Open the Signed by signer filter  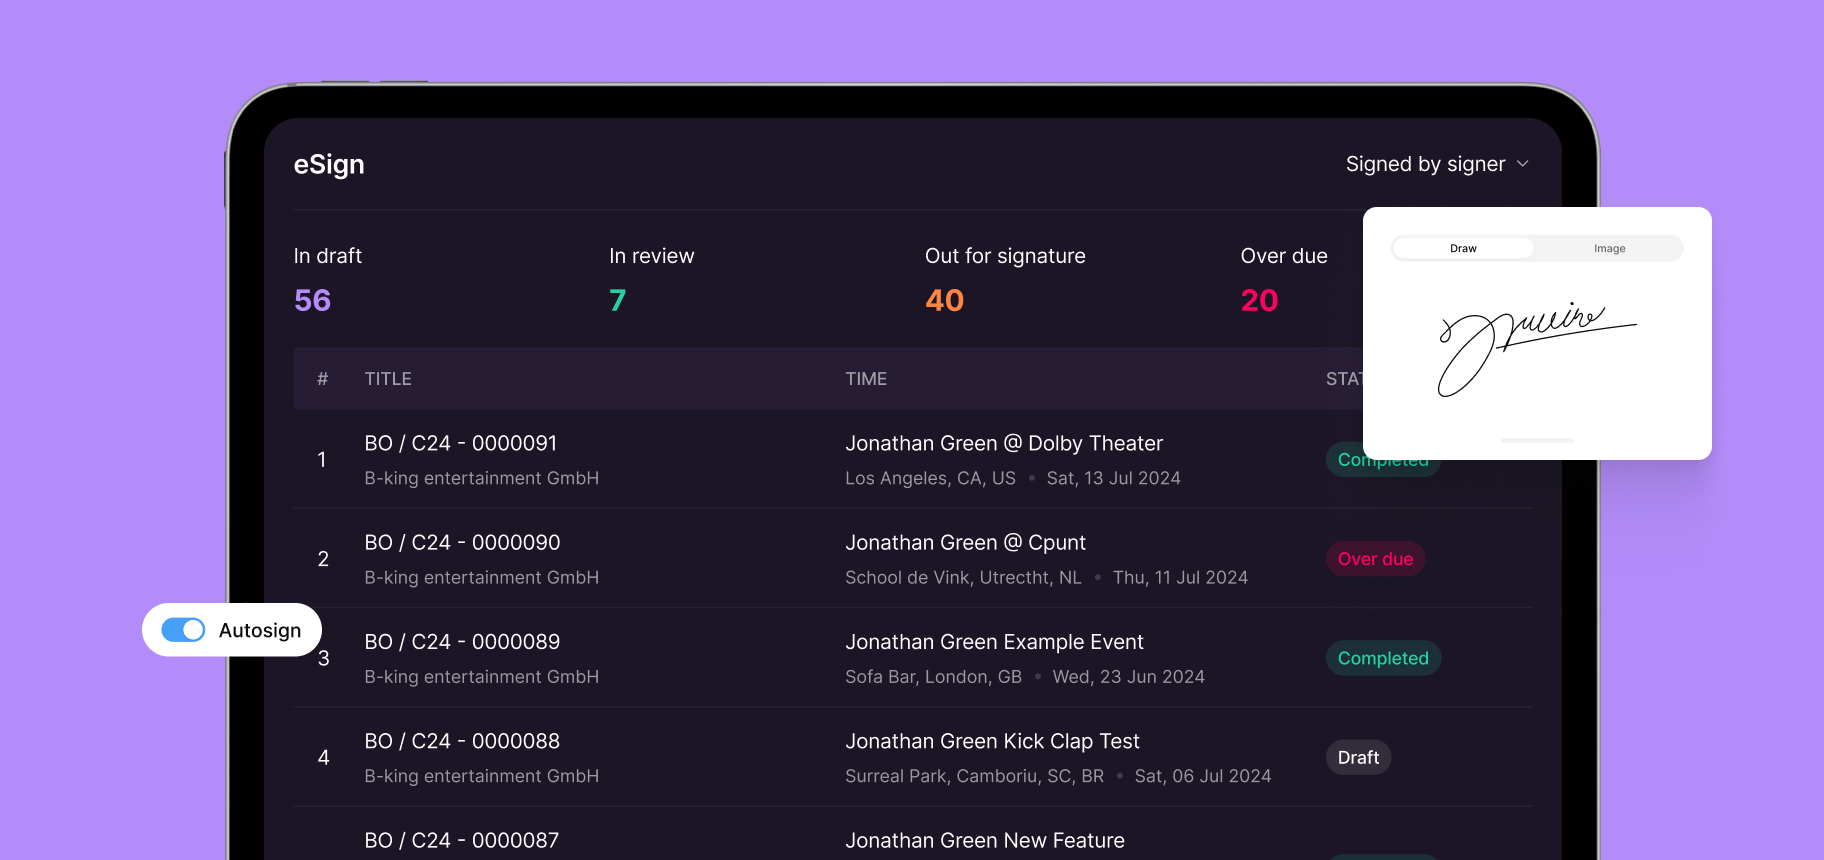[x=1425, y=164]
